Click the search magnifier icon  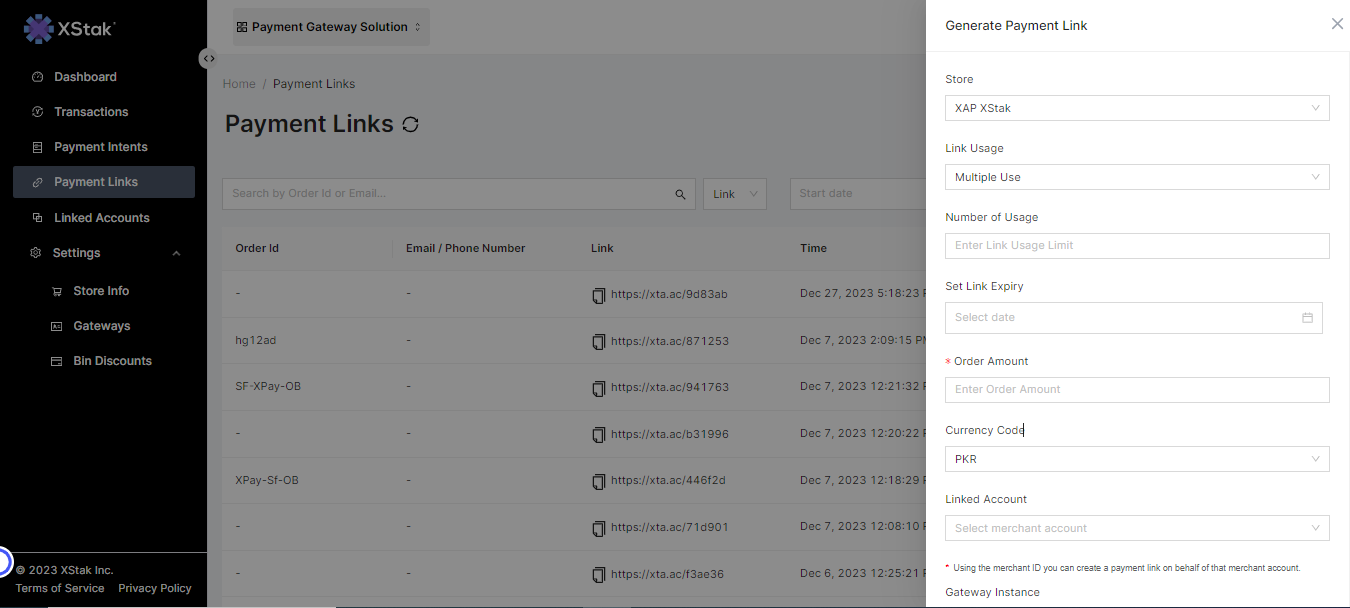pyautogui.click(x=681, y=194)
